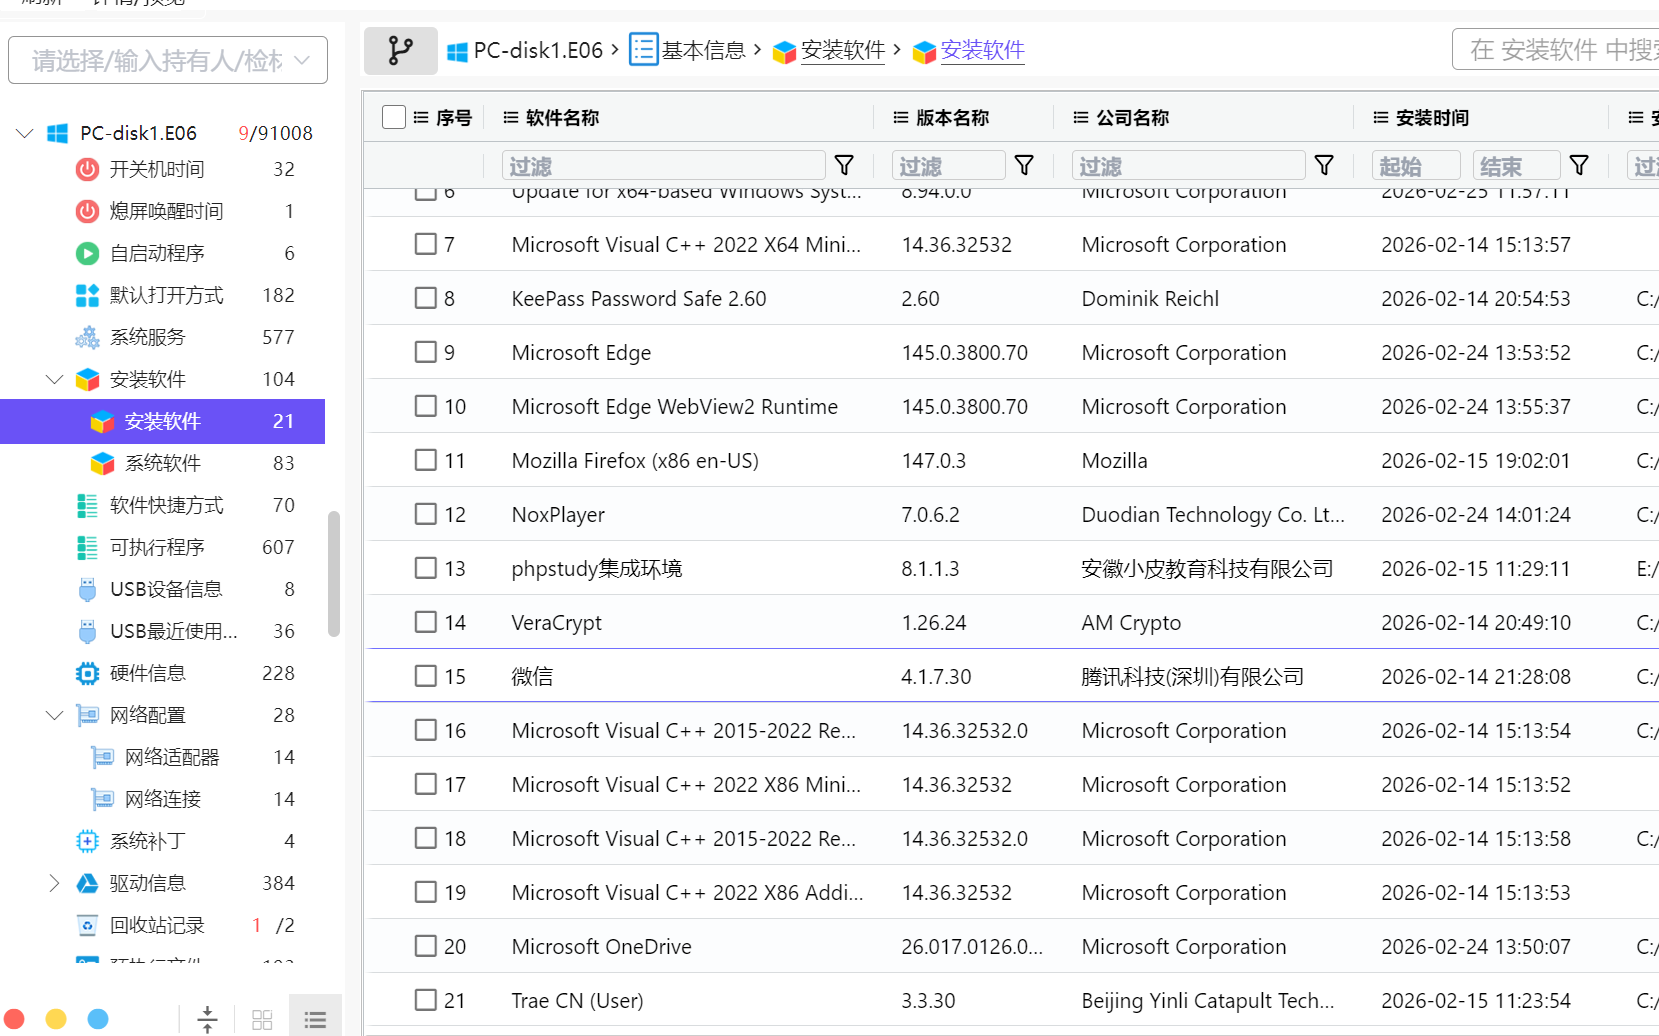Viewport: 1659px width, 1036px height.
Task: Click the chip icon beside 硬件信息
Action: [88, 673]
